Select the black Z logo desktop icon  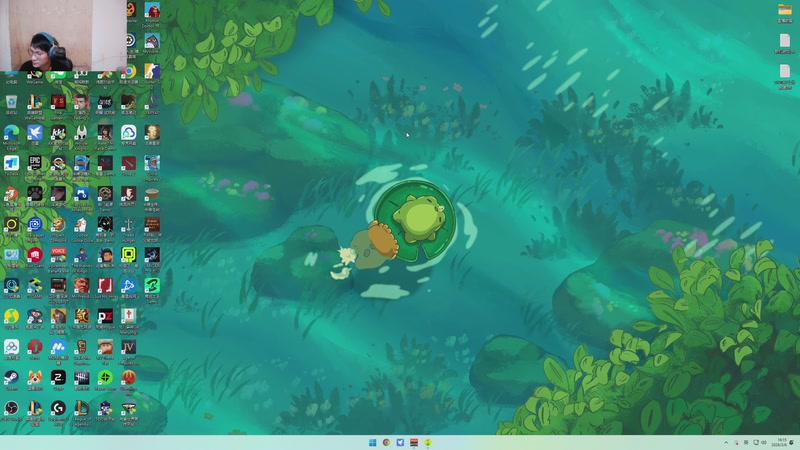[58, 378]
